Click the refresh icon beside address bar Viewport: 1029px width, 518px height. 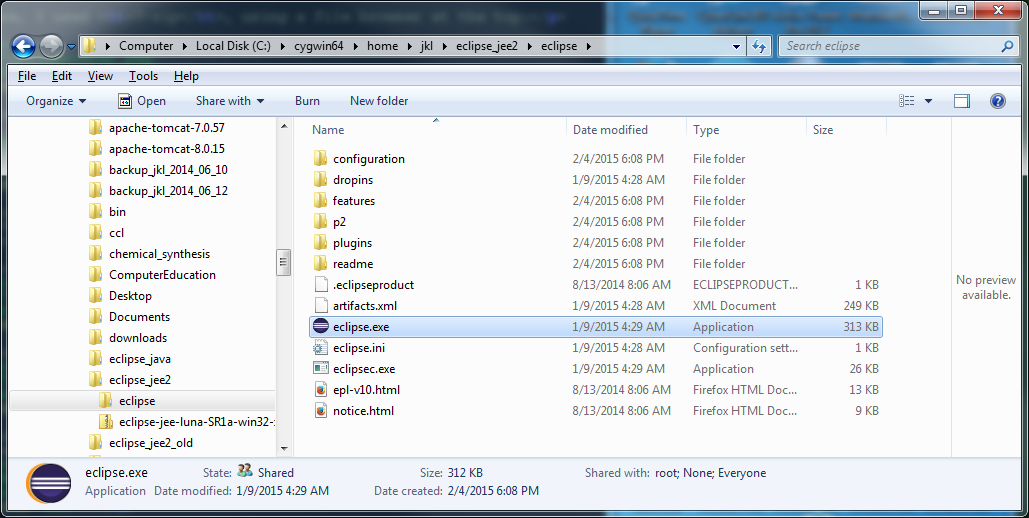pos(759,46)
